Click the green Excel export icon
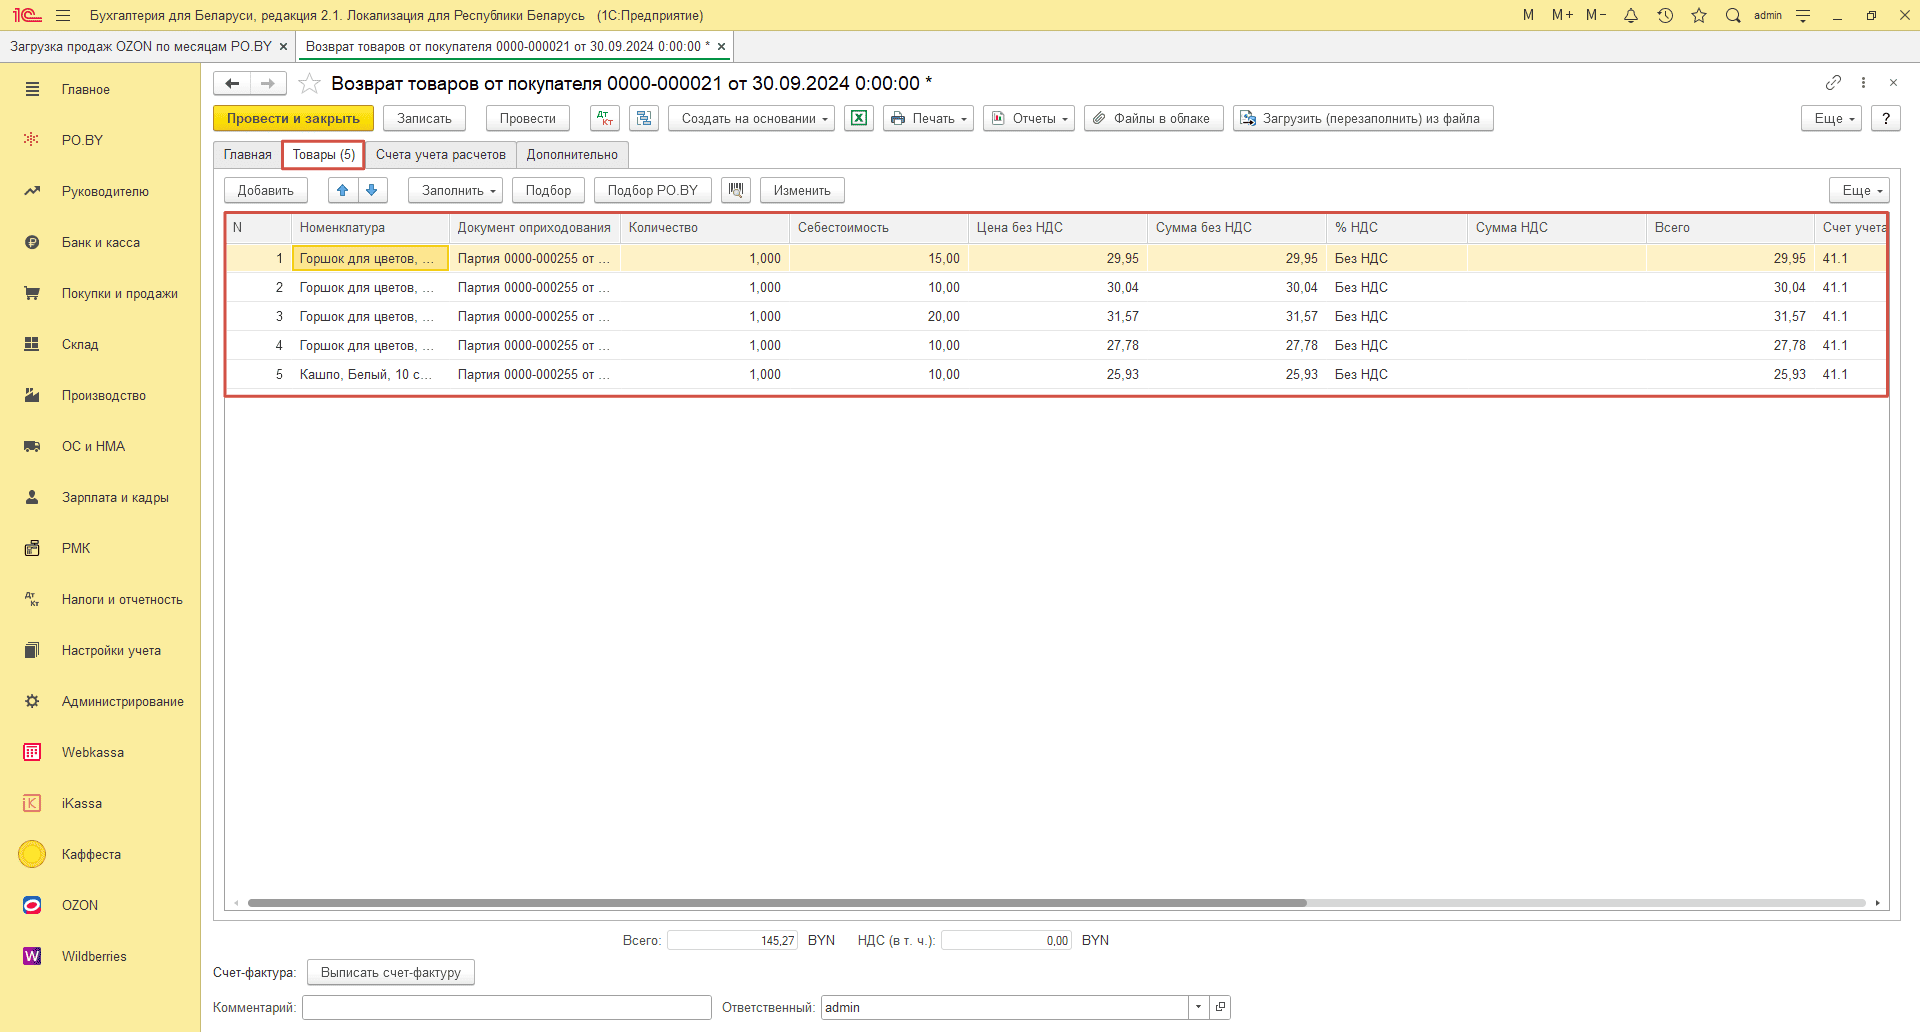The height and width of the screenshot is (1032, 1920). [859, 118]
